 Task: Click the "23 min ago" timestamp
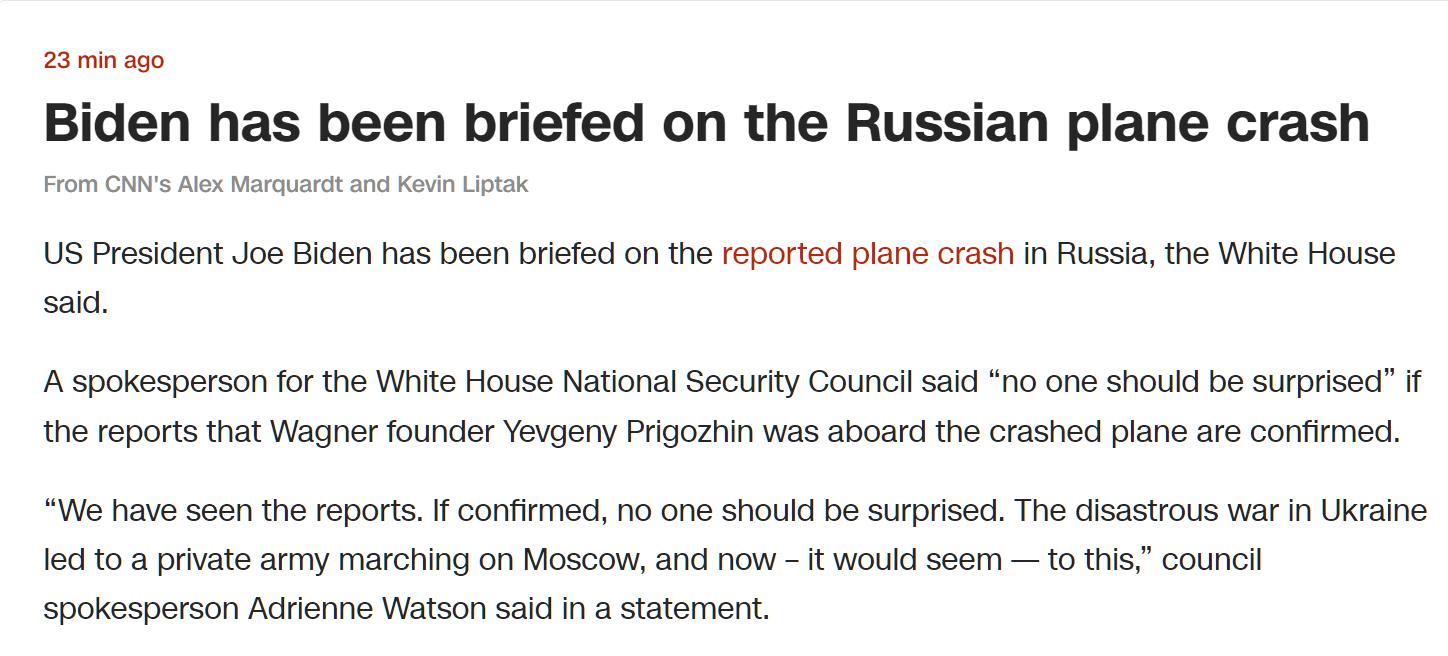coord(103,60)
